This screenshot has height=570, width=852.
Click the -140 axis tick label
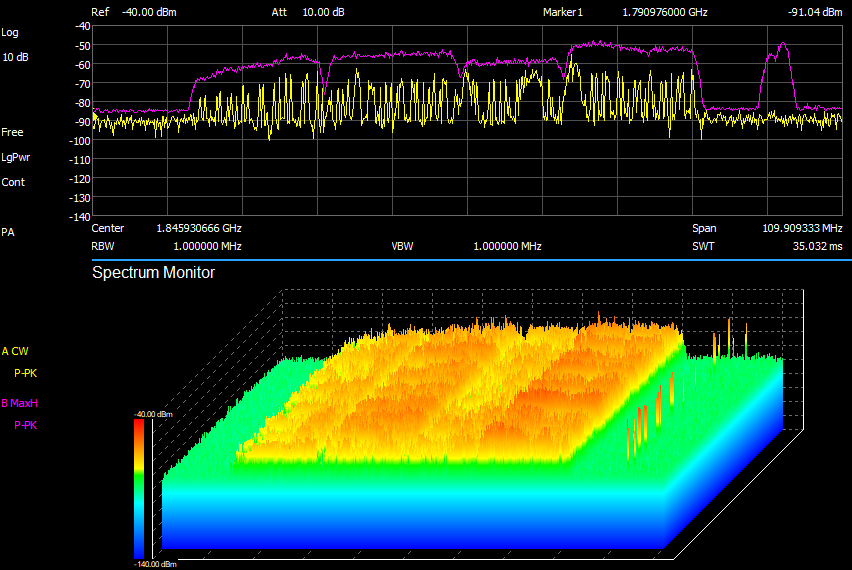point(80,217)
